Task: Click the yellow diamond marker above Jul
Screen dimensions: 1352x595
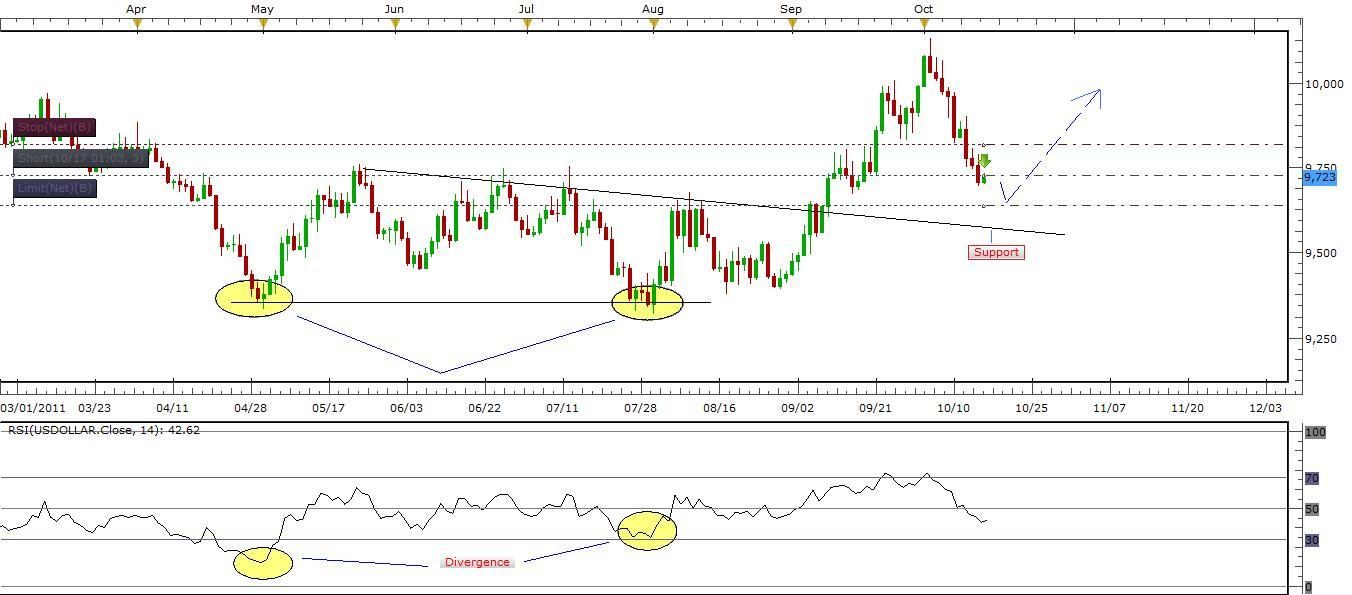Action: pos(525,20)
